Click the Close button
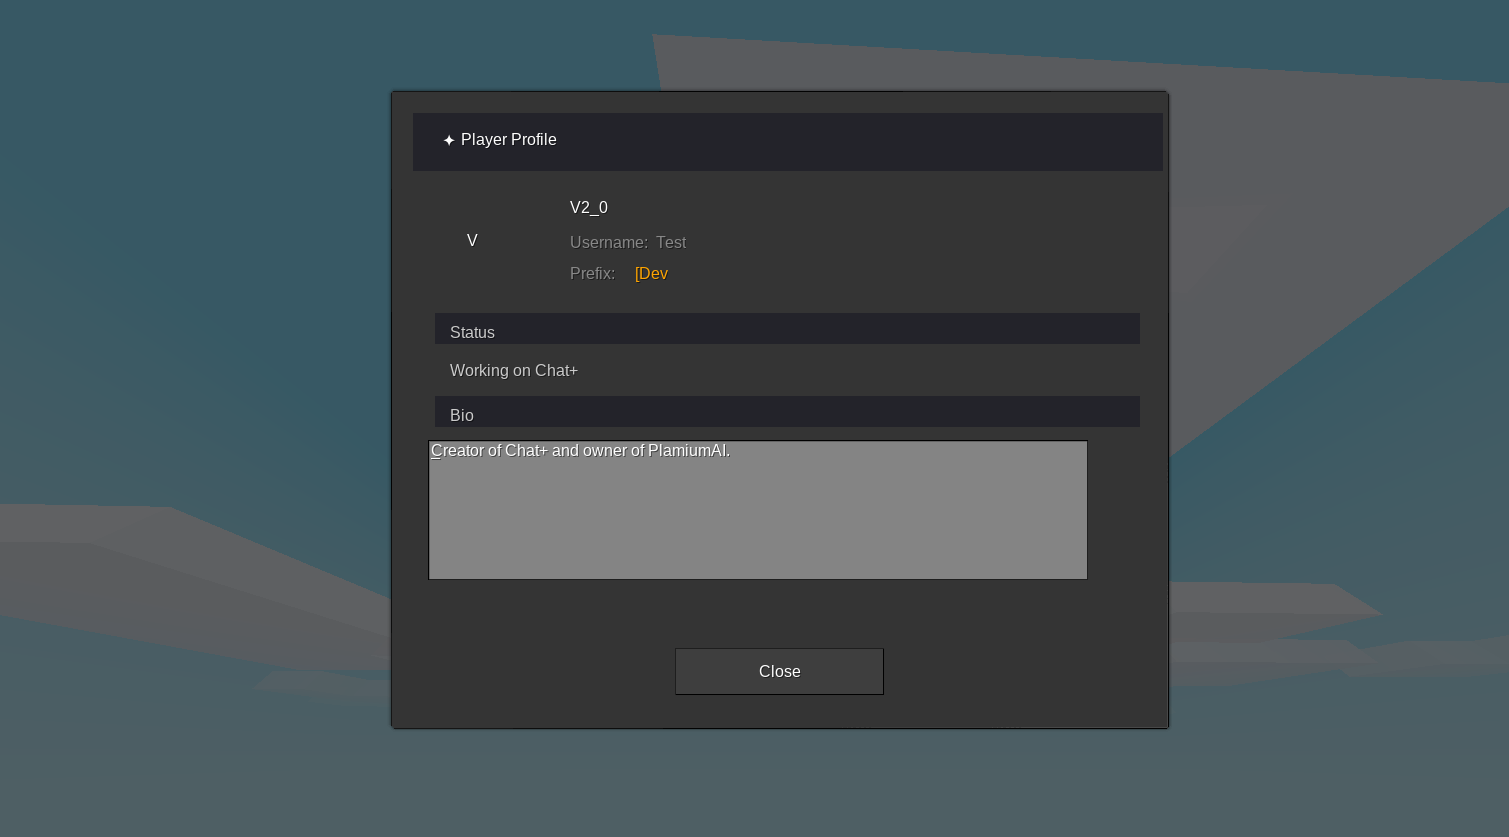The width and height of the screenshot is (1509, 837). click(x=779, y=671)
